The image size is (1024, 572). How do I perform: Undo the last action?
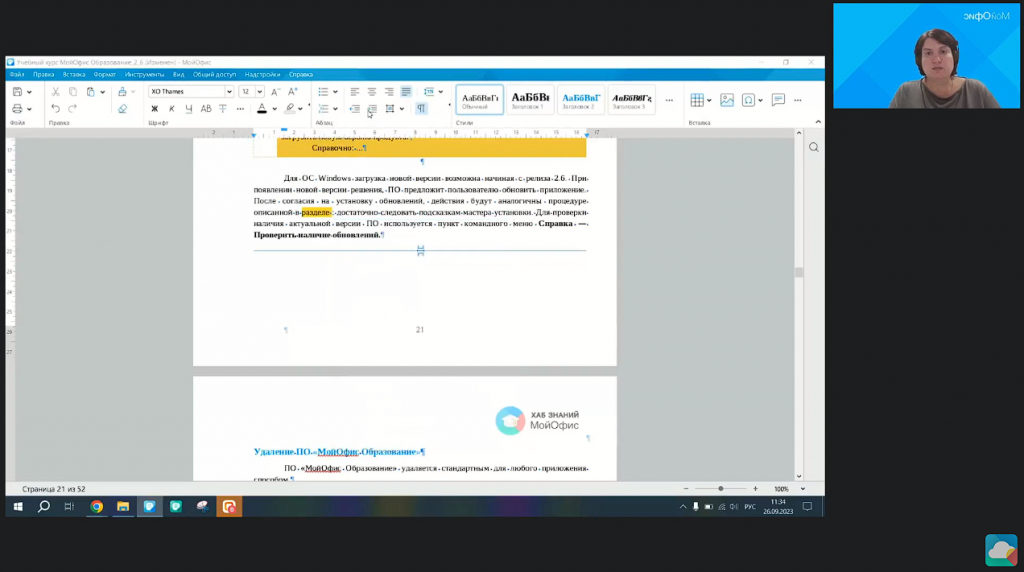[56, 108]
